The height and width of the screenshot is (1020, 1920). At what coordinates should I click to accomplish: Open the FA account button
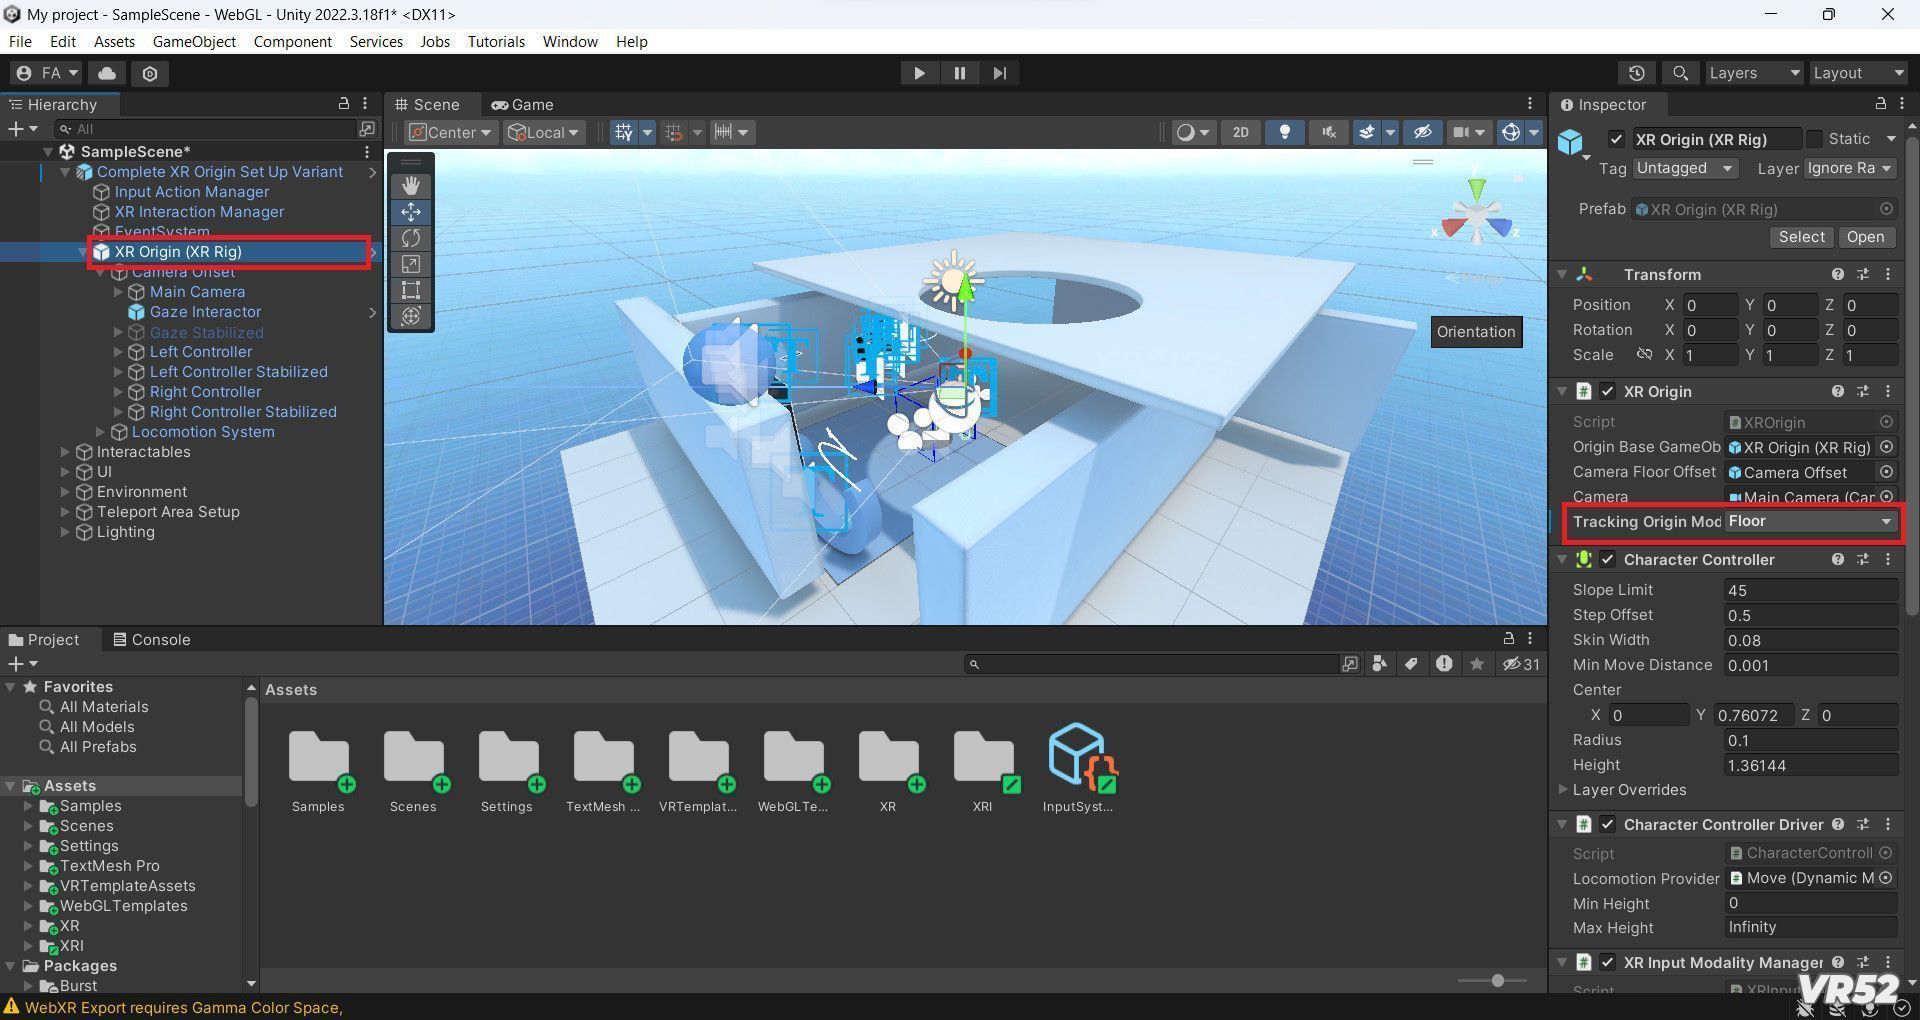[47, 73]
